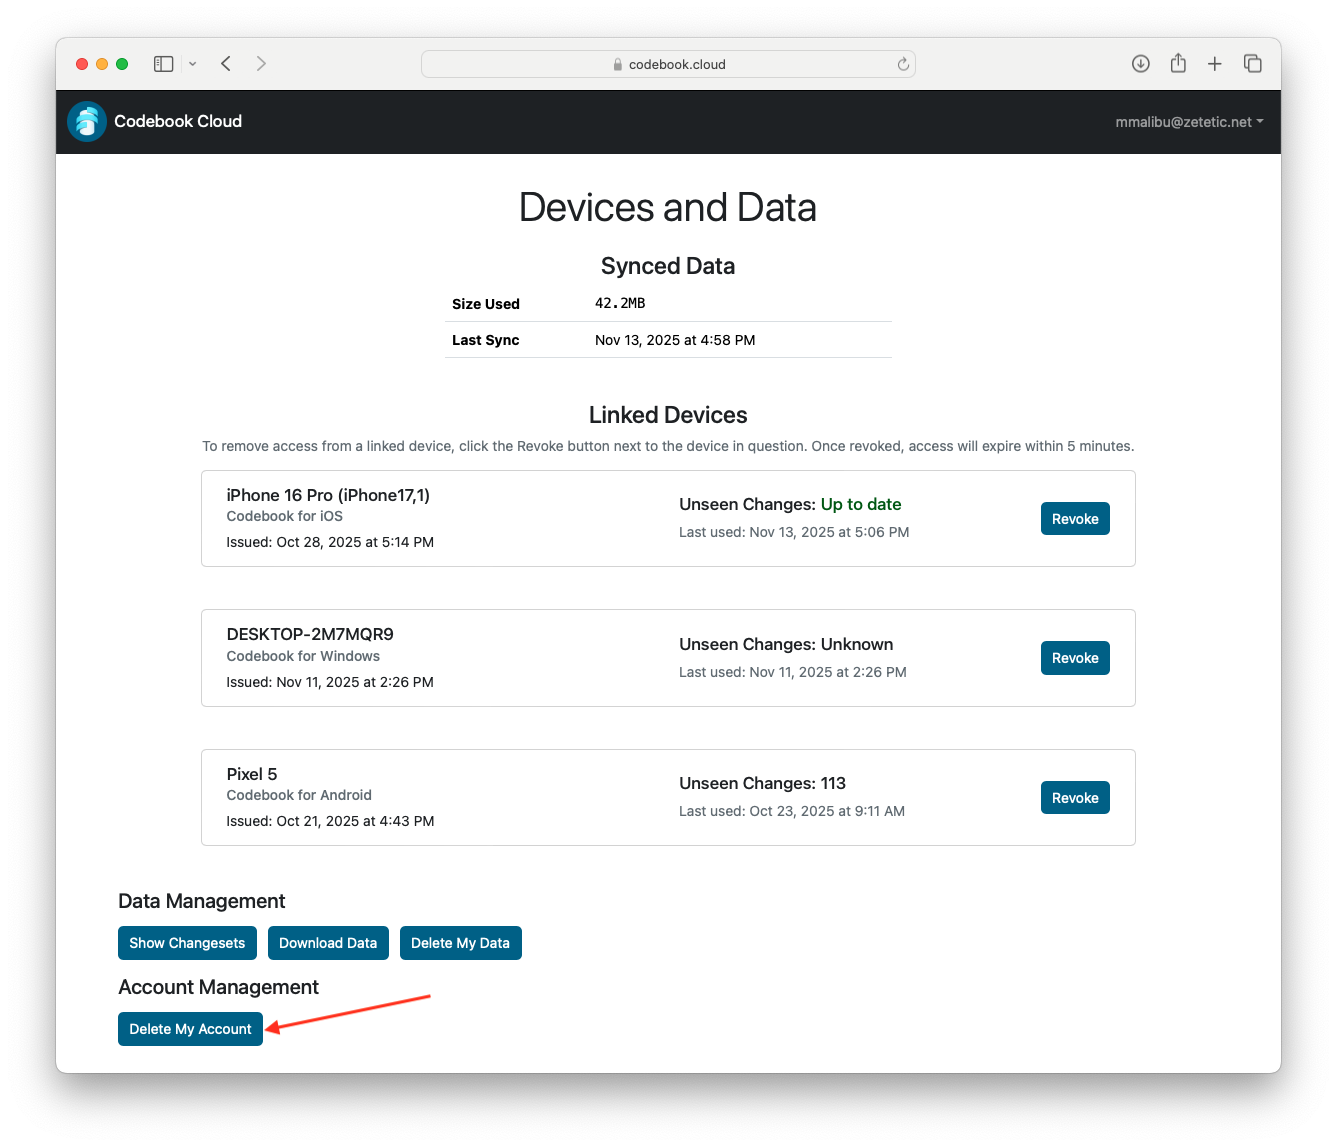Revoke access for iPhone 16 Pro
1337x1147 pixels.
click(x=1075, y=518)
